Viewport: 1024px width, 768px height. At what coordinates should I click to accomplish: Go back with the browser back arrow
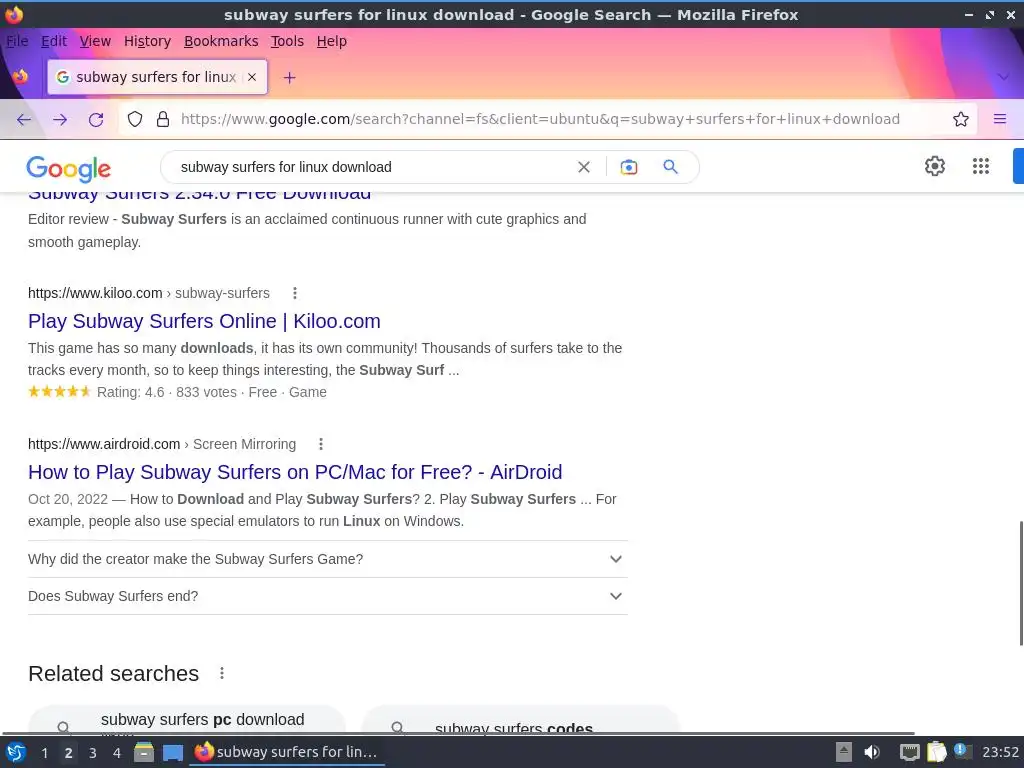pyautogui.click(x=24, y=119)
